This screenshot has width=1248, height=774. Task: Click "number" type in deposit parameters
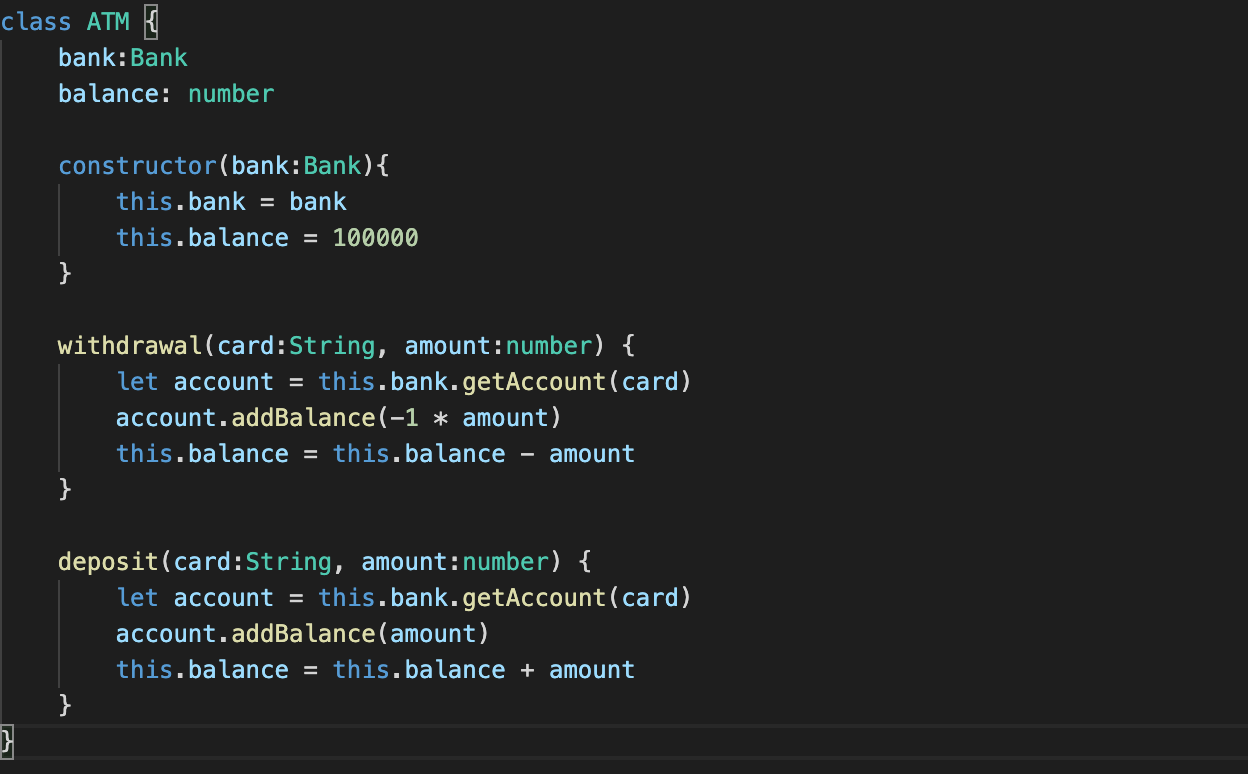pyautogui.click(x=506, y=561)
